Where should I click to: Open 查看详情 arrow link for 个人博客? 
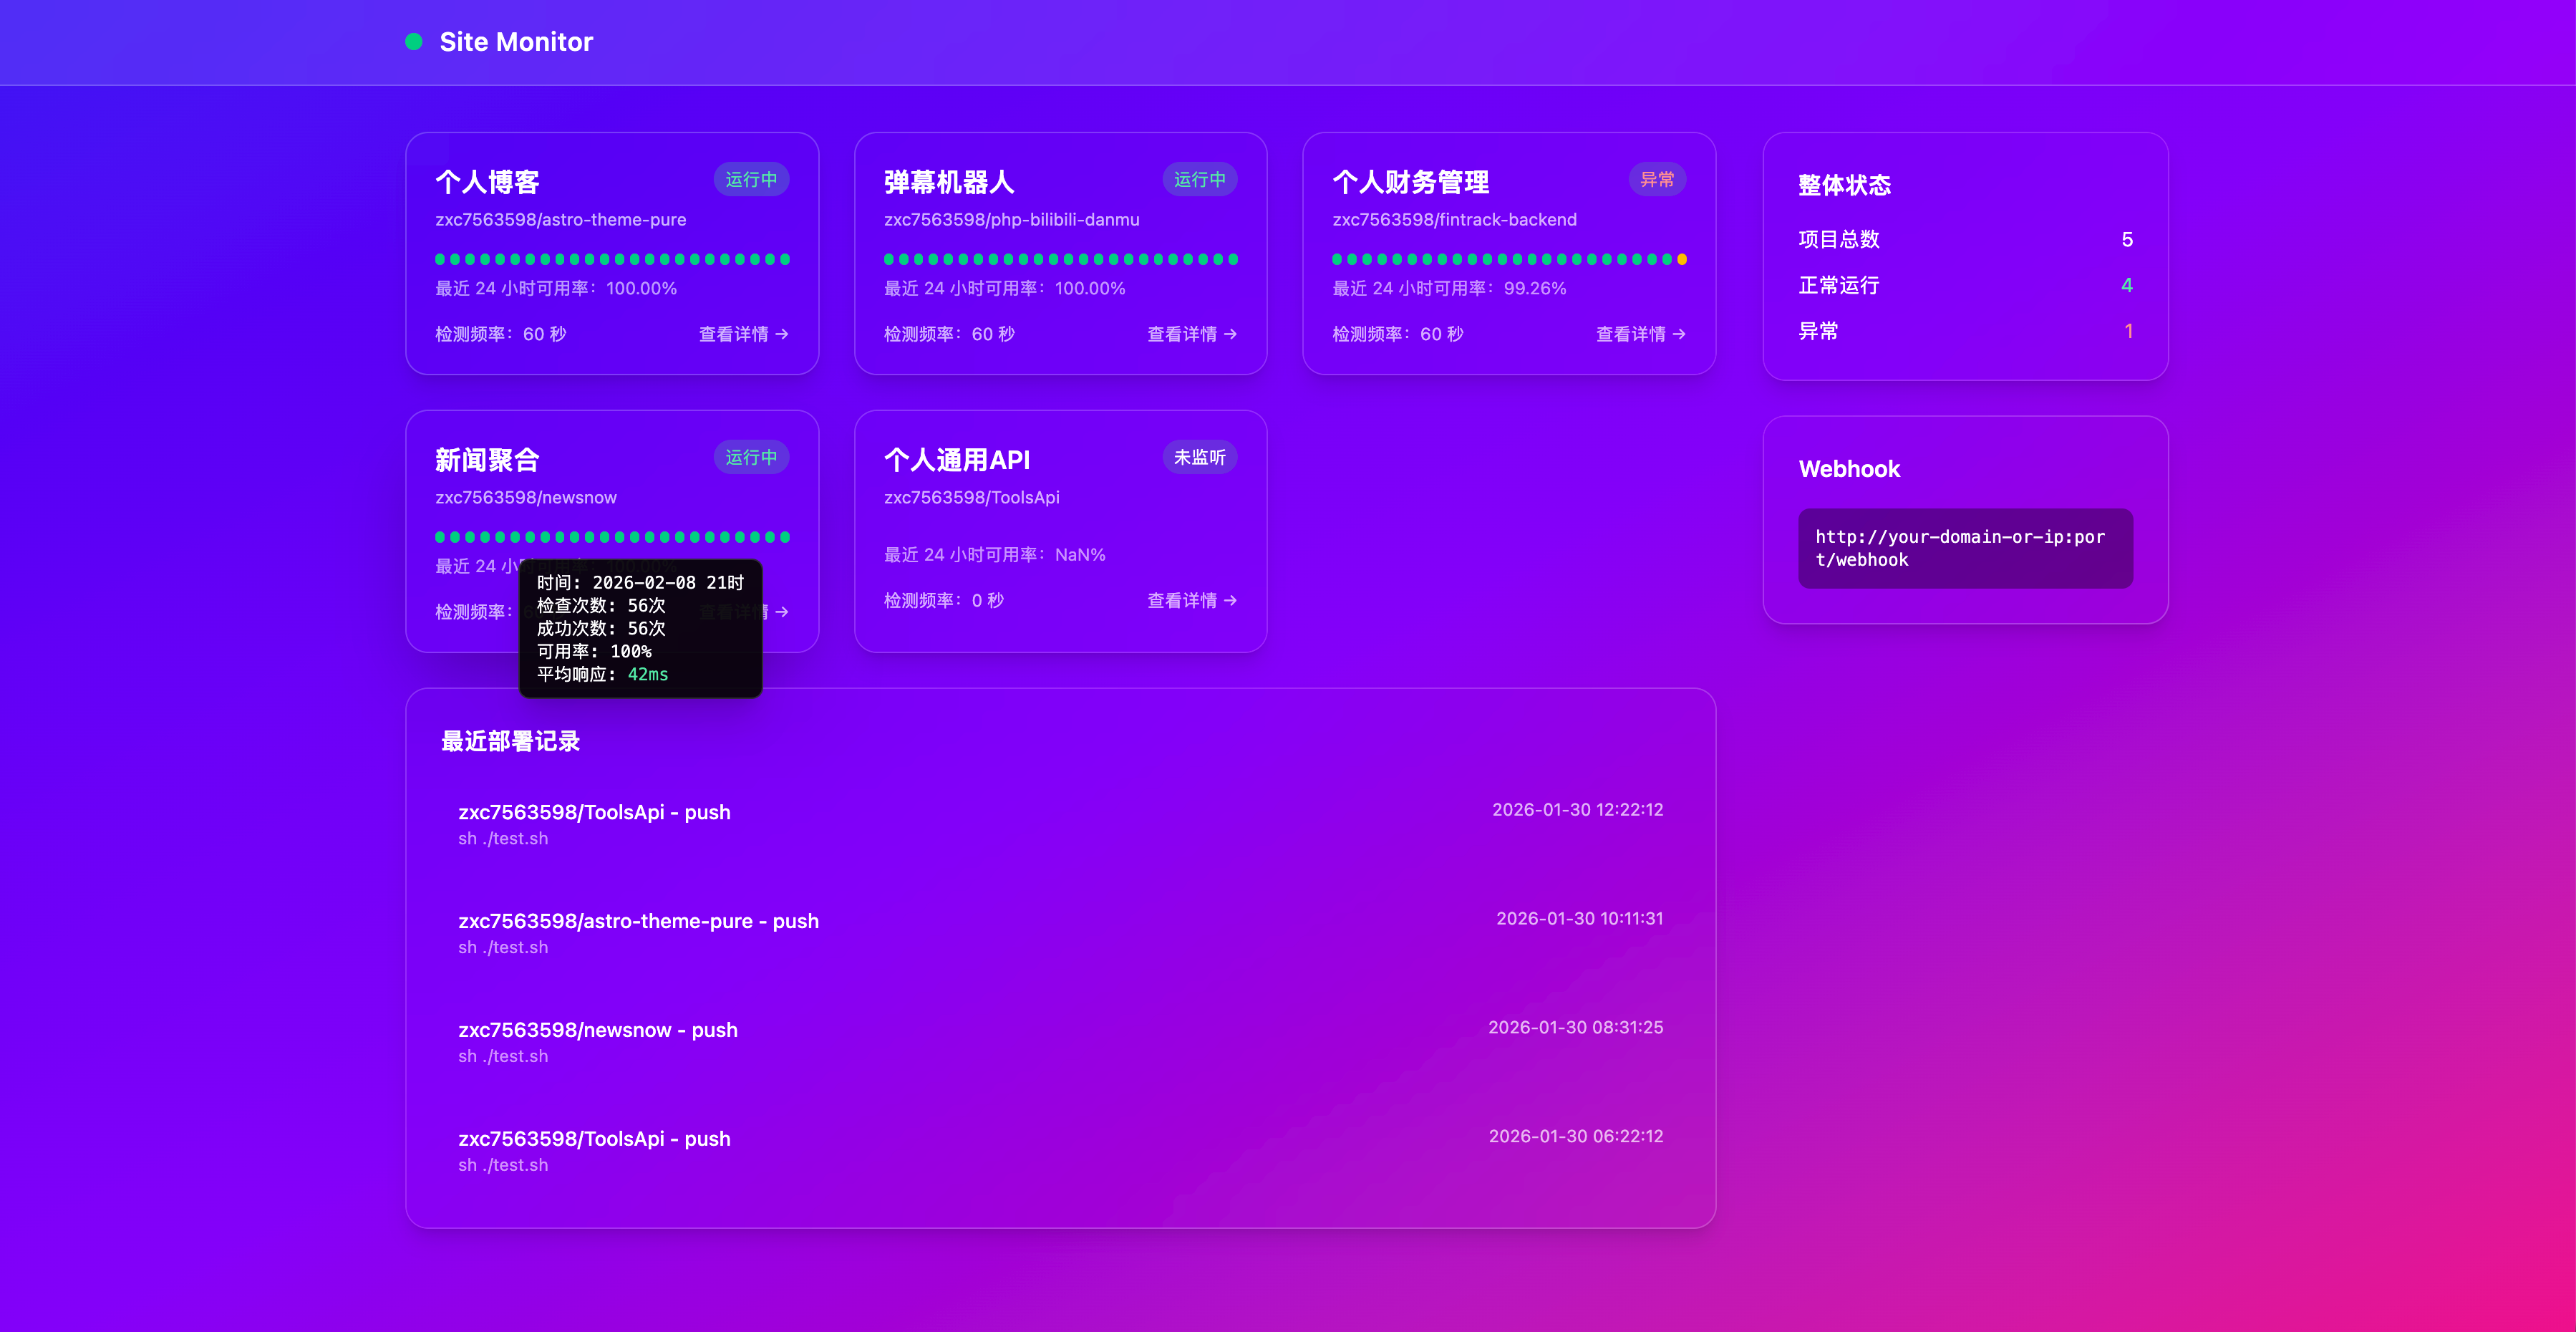coord(743,334)
